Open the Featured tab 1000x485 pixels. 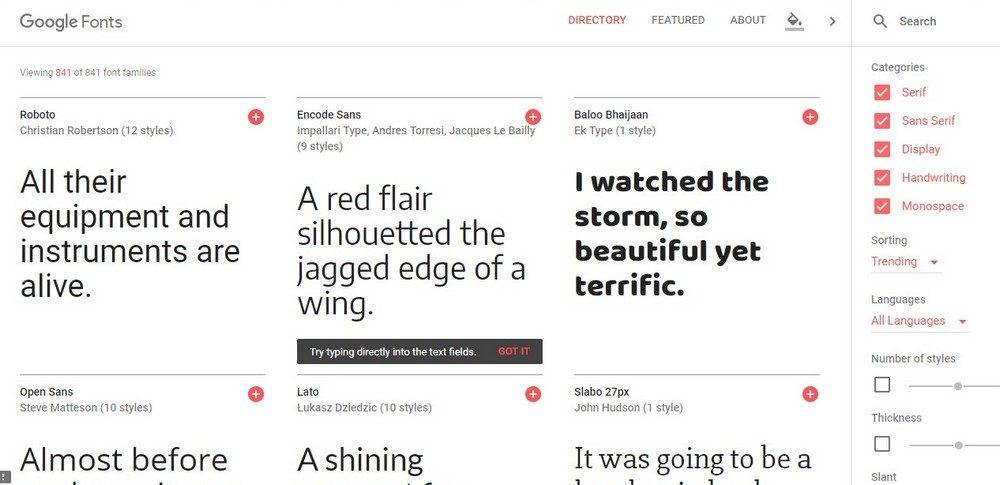click(x=678, y=20)
